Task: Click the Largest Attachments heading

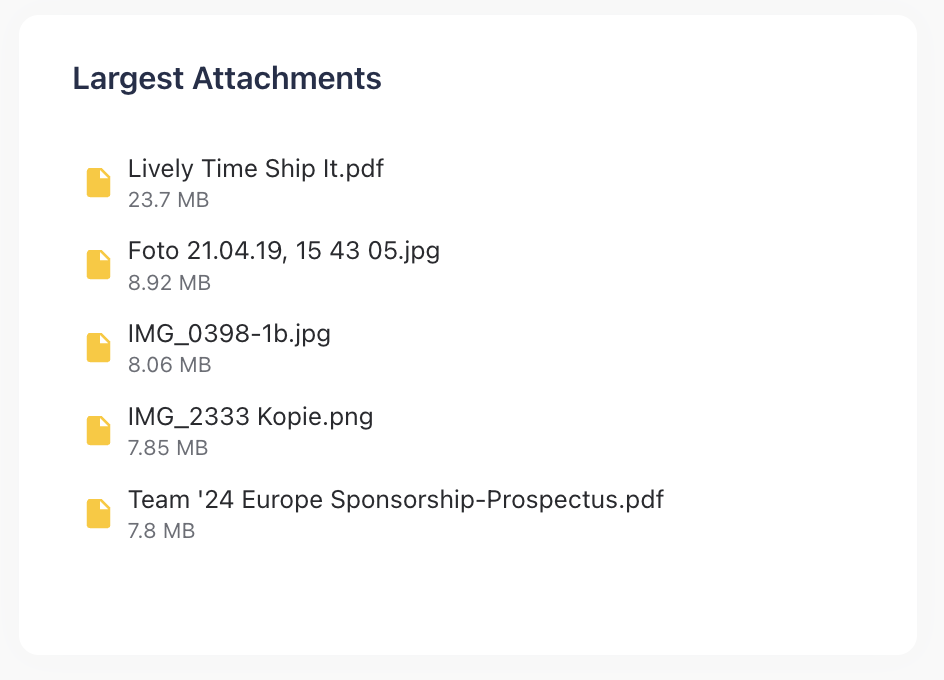Action: point(226,78)
